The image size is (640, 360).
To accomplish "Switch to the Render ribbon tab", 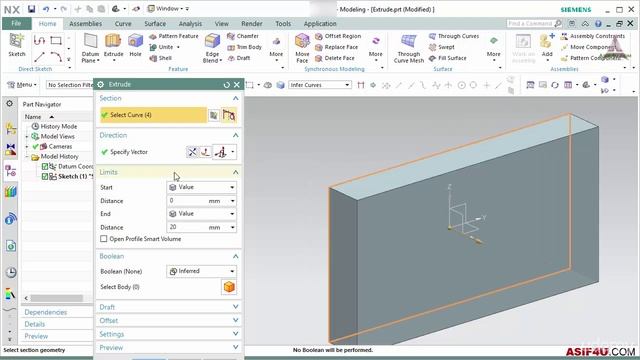I will pyautogui.click(x=251, y=24).
